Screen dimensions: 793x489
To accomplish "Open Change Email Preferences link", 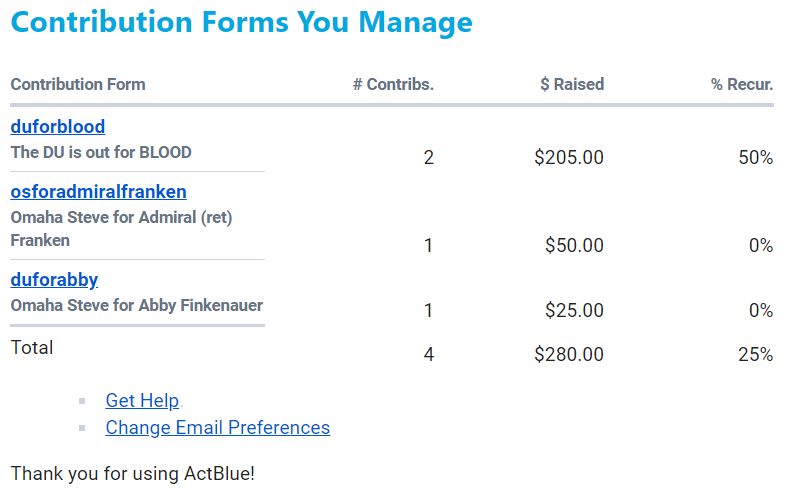I will (217, 428).
